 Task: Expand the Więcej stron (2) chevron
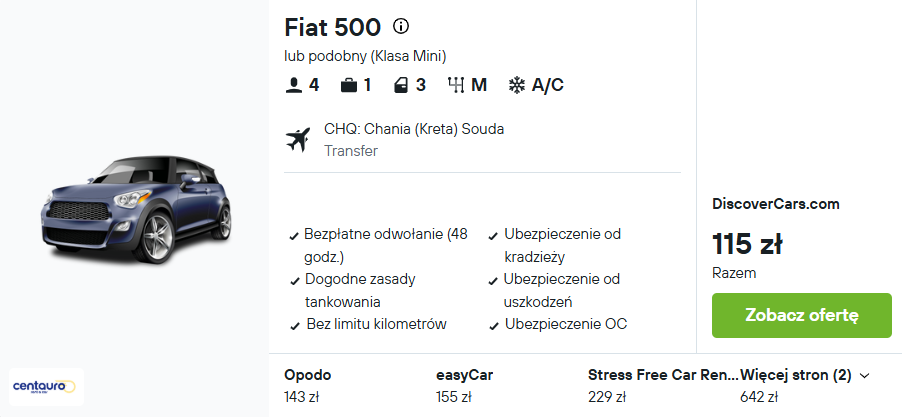[x=864, y=376]
